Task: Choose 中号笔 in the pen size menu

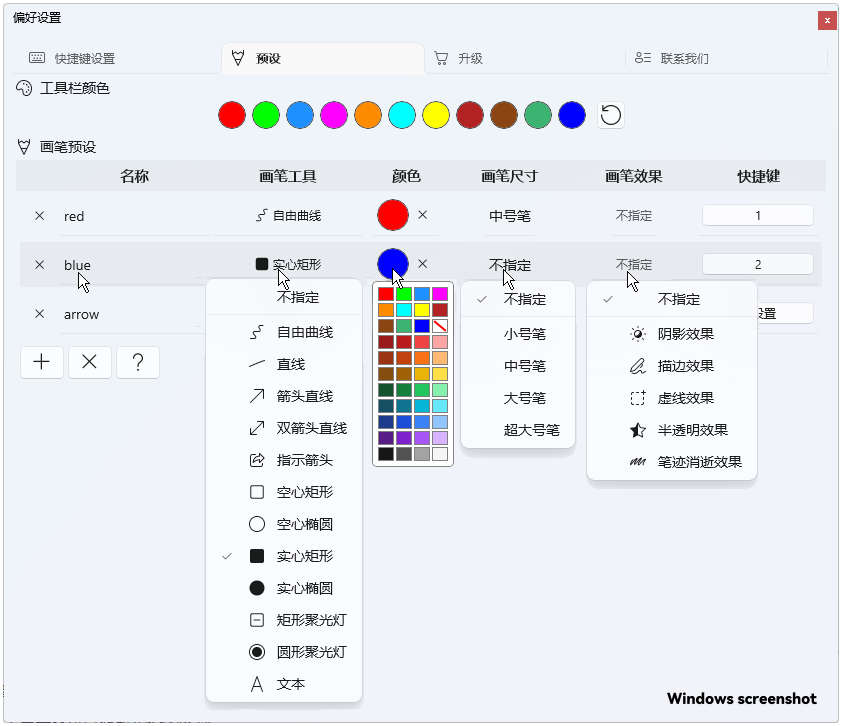Action: (518, 366)
